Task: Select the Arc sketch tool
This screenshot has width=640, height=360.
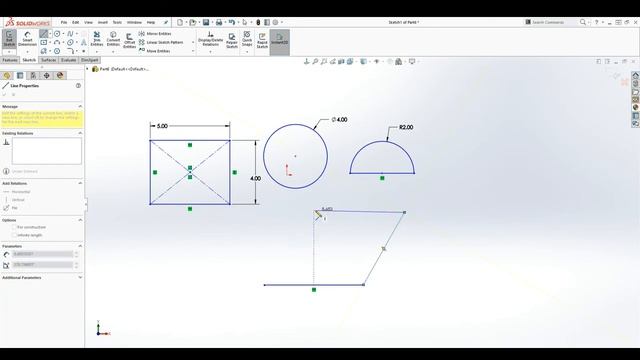Action: pos(57,42)
